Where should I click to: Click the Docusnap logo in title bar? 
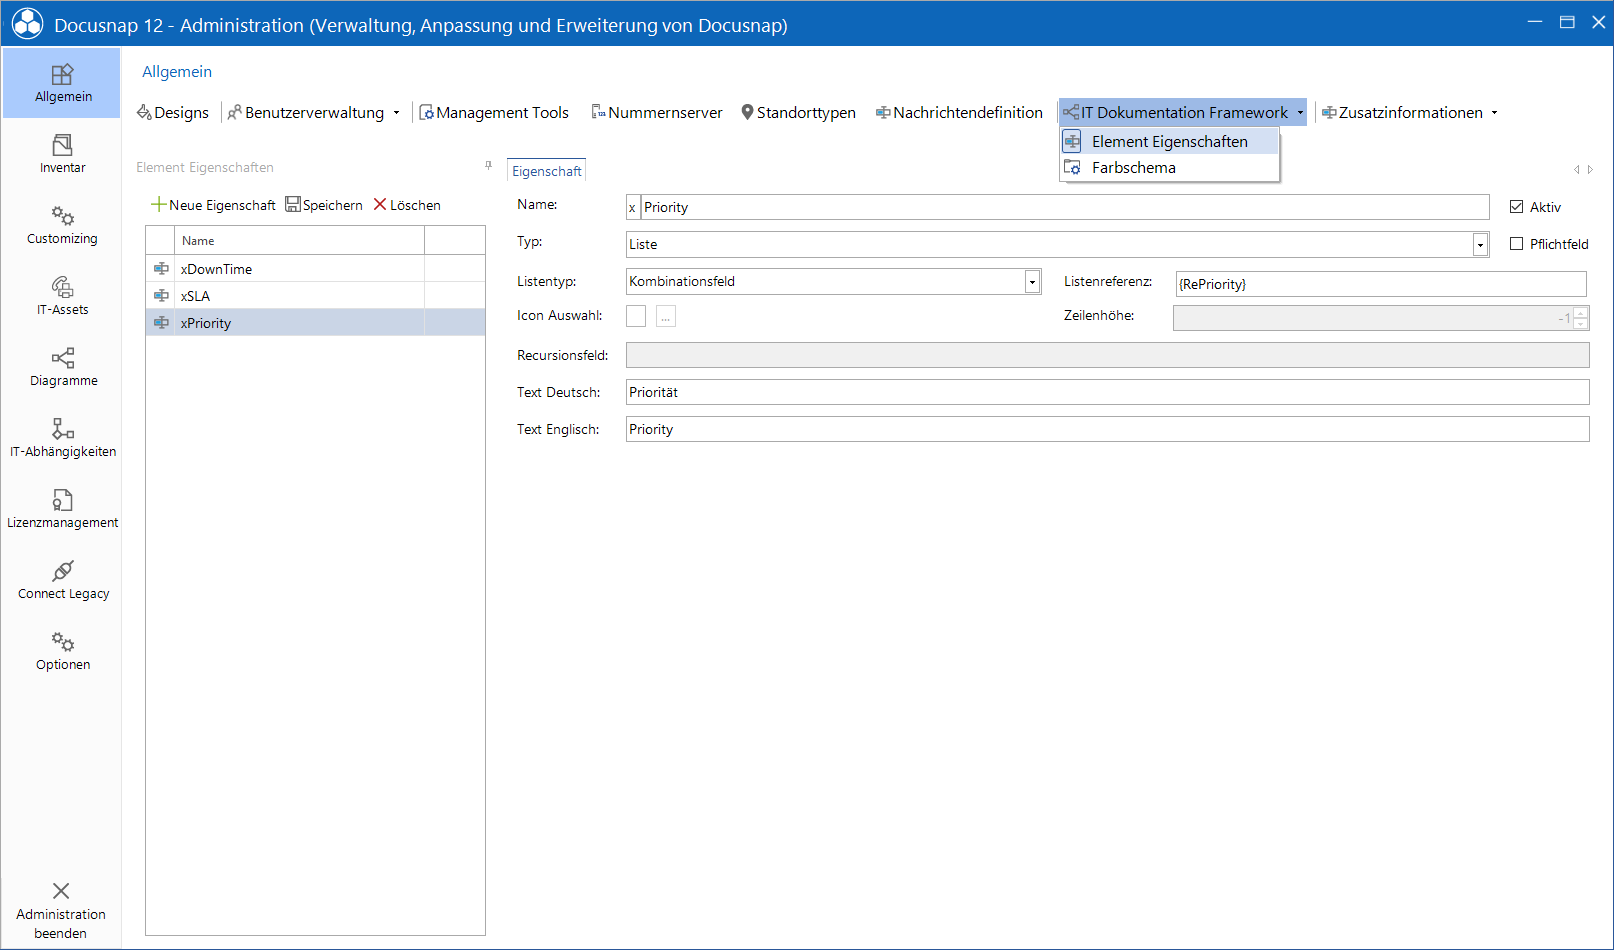(x=27, y=24)
